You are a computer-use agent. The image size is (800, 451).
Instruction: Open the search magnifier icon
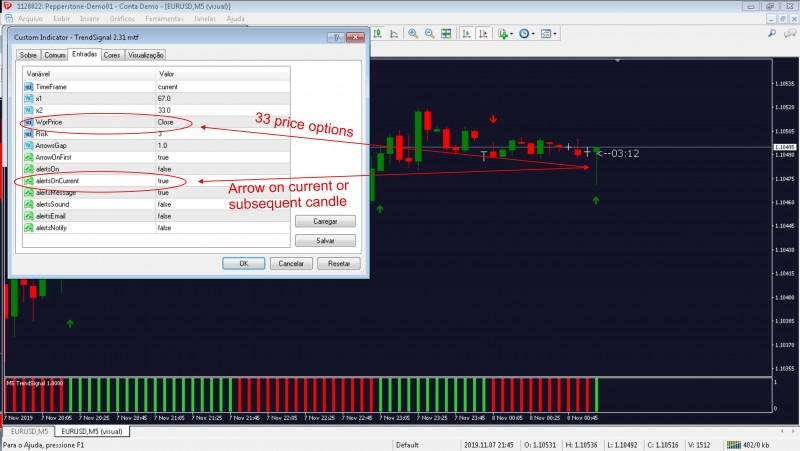click(772, 34)
